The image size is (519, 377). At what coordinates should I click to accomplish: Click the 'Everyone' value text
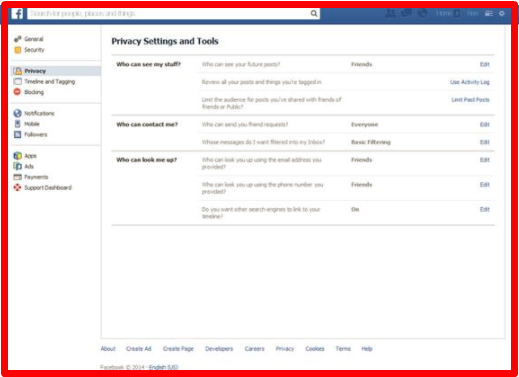(x=364, y=124)
